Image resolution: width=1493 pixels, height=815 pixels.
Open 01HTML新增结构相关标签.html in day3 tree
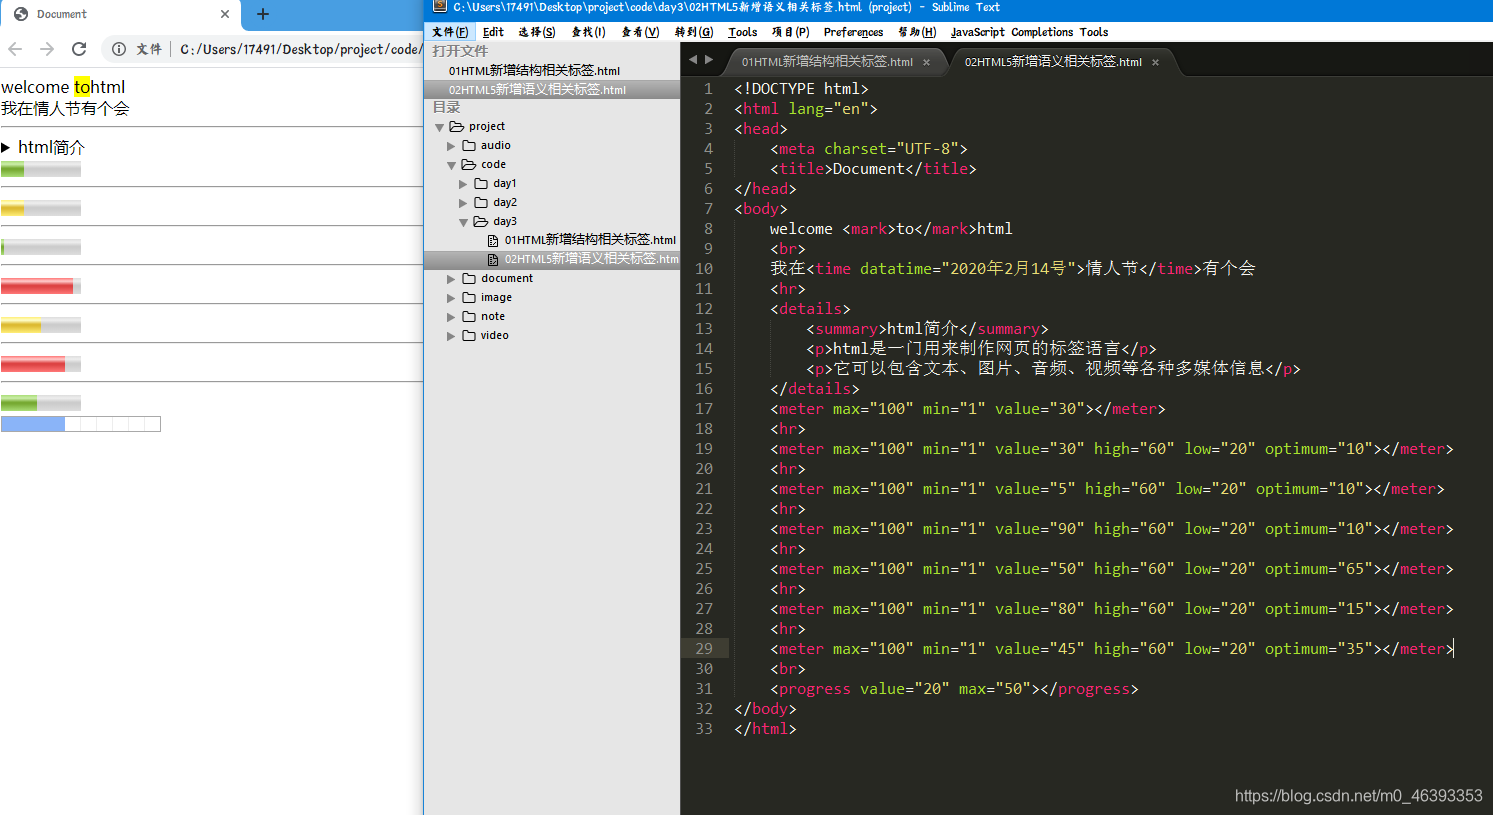point(590,240)
